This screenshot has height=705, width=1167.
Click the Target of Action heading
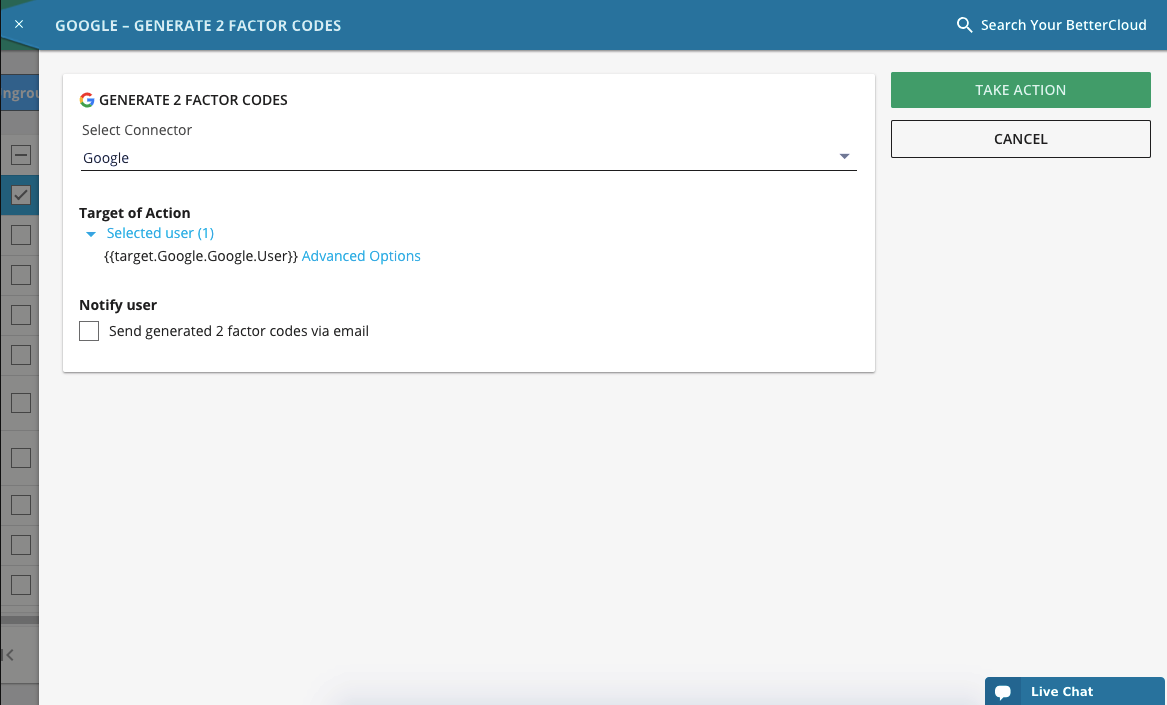click(135, 213)
